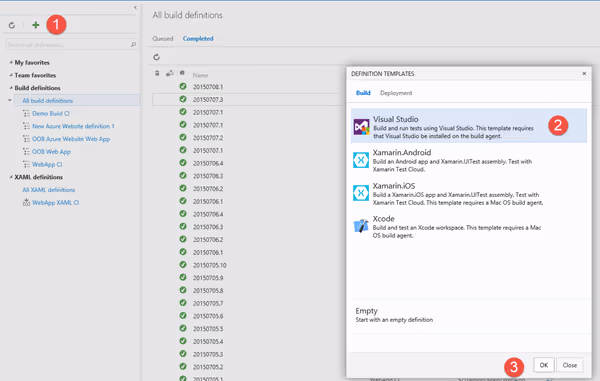
Task: Open build 20150705.3
Action: 208,354
